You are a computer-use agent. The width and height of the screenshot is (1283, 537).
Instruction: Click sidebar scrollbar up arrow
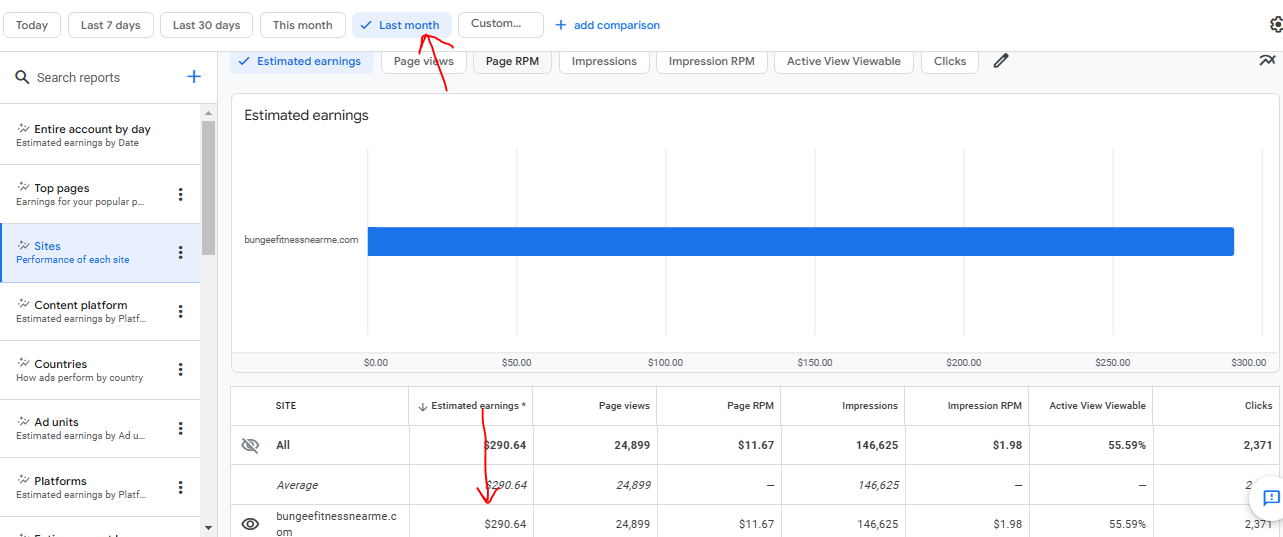(x=208, y=112)
